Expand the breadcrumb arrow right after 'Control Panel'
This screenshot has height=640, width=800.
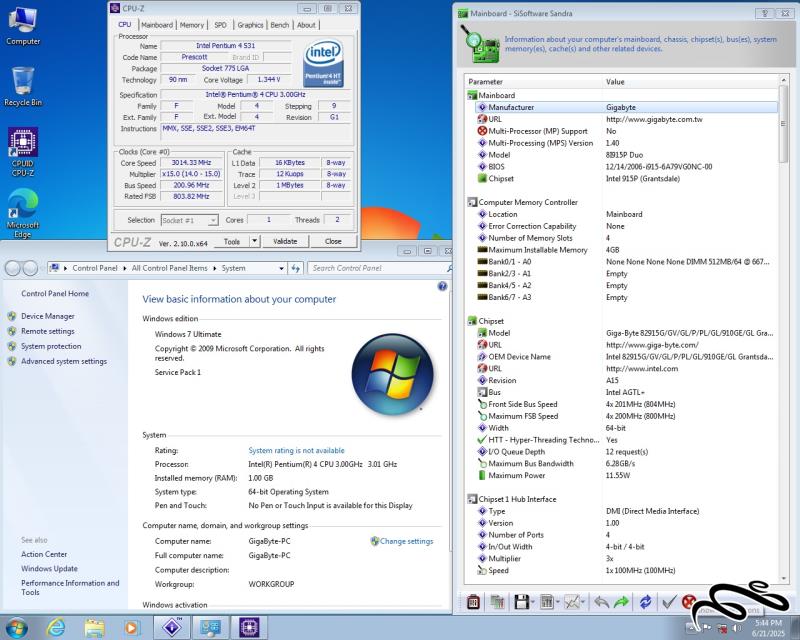[x=124, y=268]
